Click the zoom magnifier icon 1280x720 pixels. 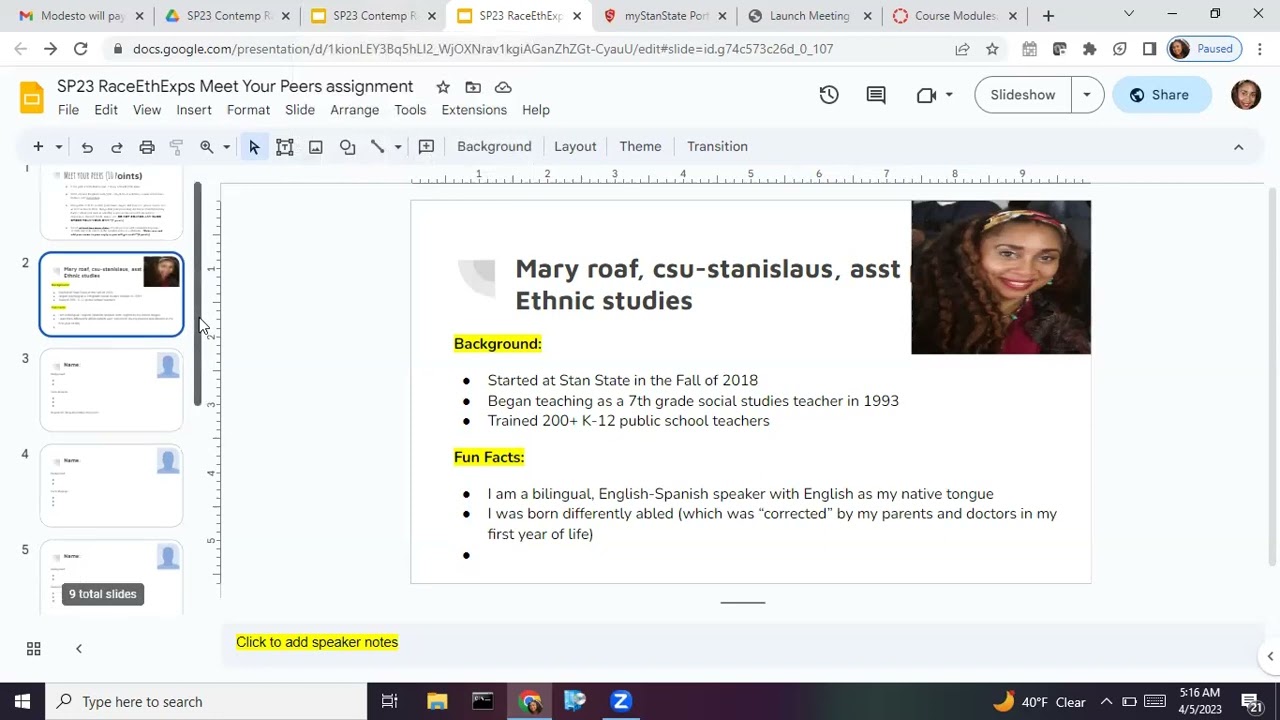coord(207,147)
